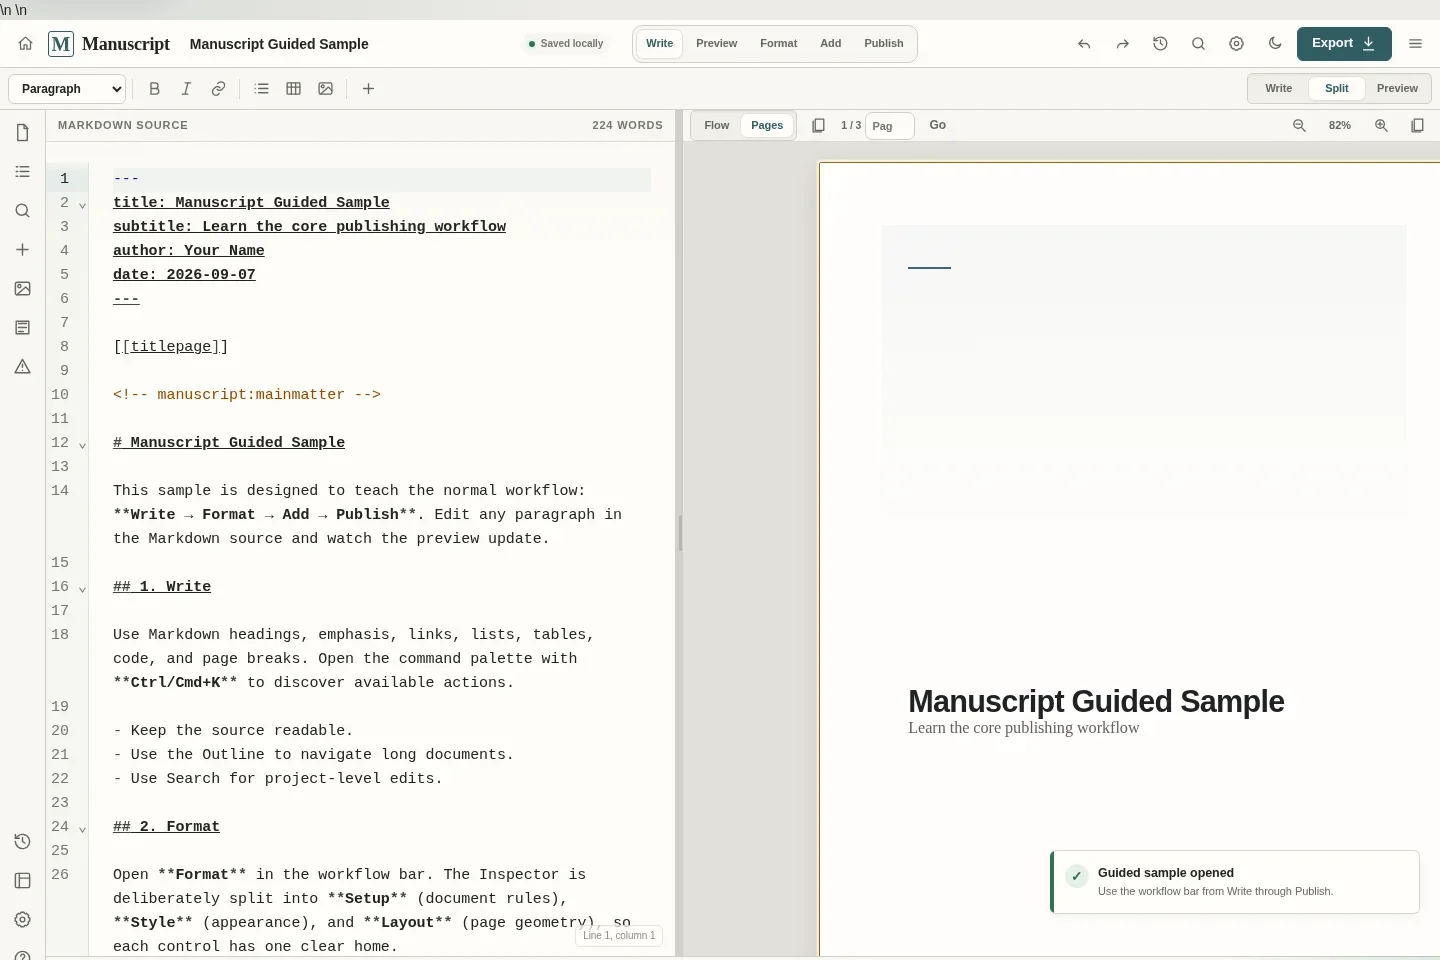
Task: Switch preview to Flow mode
Action: pyautogui.click(x=716, y=126)
